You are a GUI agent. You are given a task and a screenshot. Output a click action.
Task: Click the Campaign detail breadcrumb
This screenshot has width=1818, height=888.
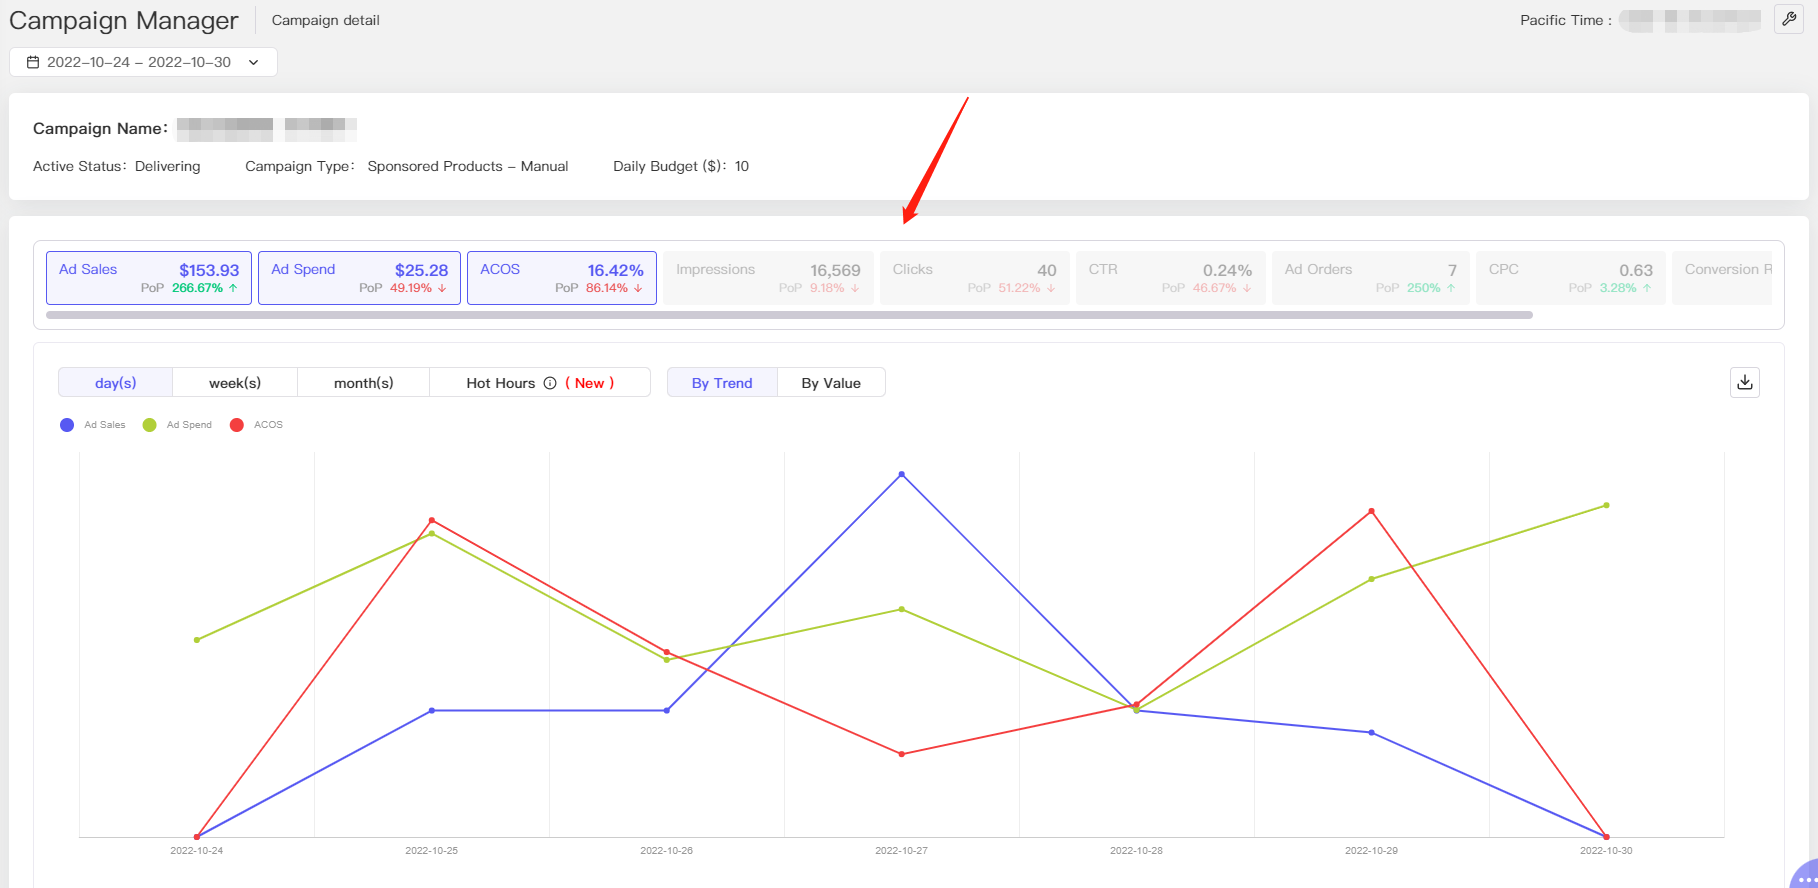pyautogui.click(x=326, y=20)
